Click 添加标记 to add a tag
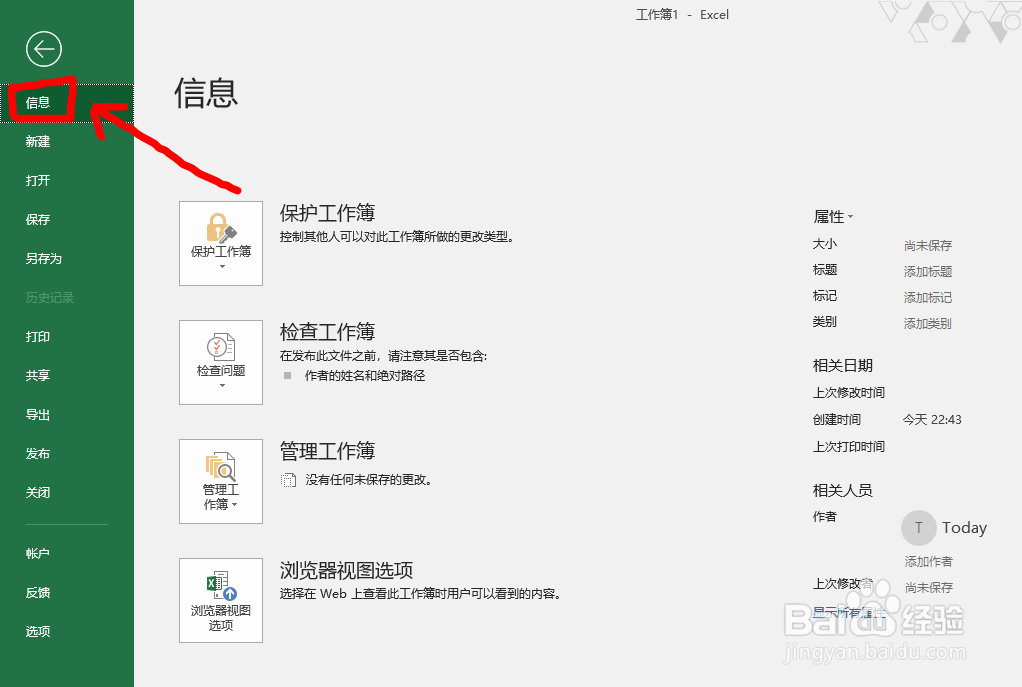 tap(930, 296)
